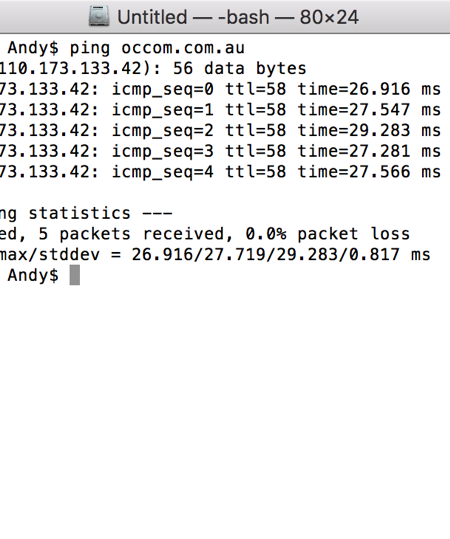Click the stddev value 0.817 ms
Viewport: 450px width, 539px height.
[x=390, y=255]
